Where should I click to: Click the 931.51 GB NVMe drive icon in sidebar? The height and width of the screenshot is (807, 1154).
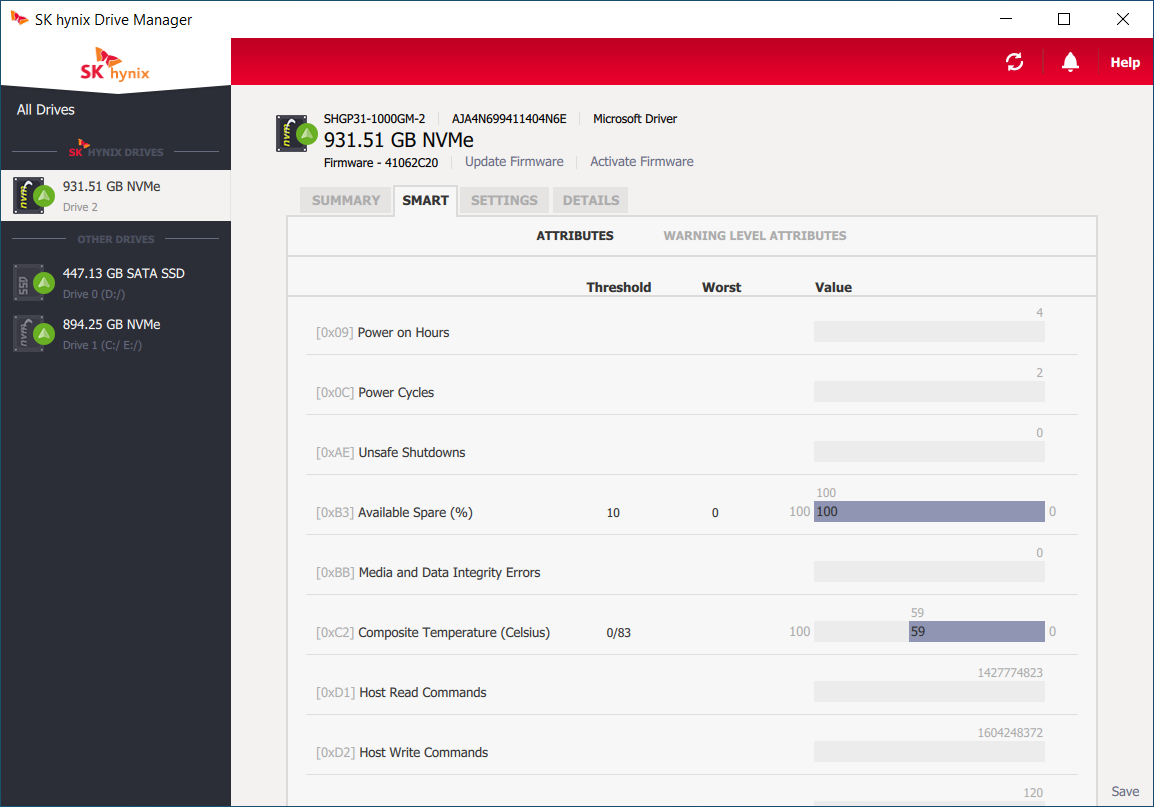coord(33,196)
